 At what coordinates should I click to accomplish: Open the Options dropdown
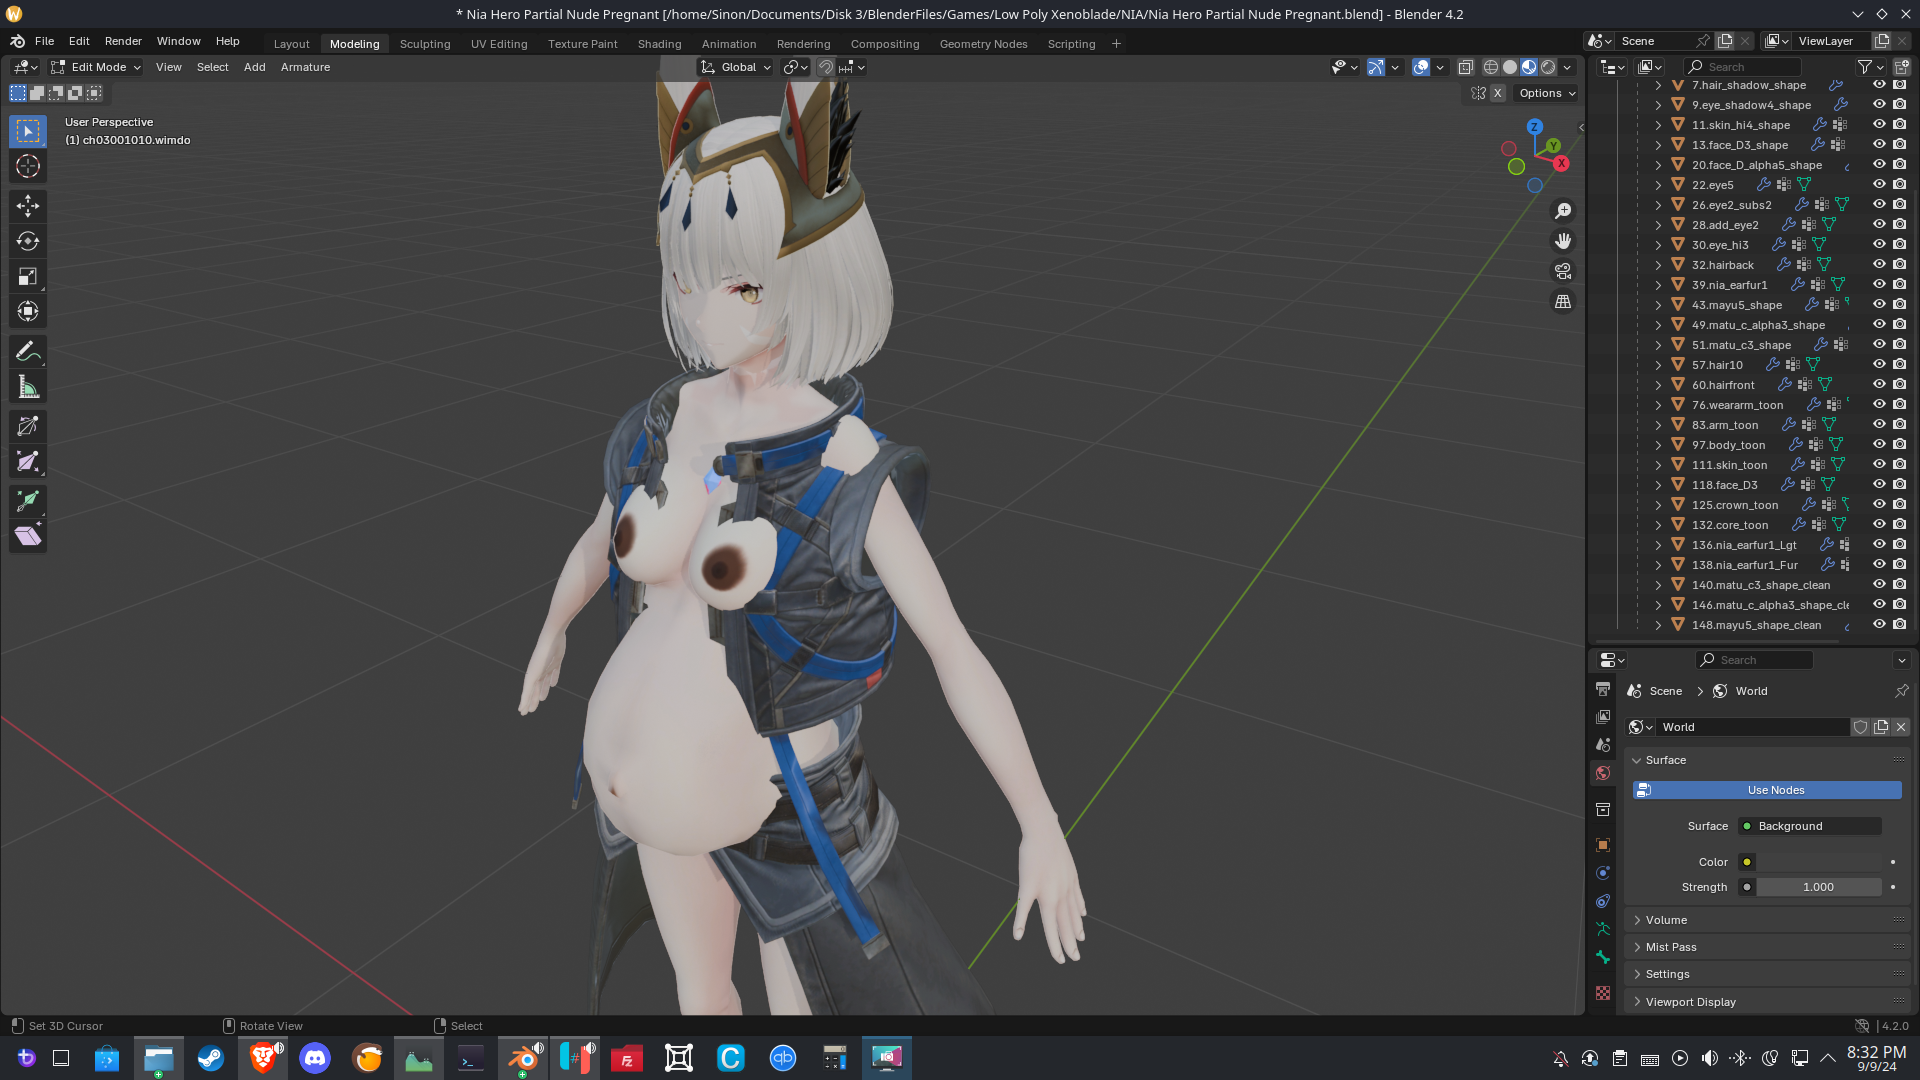click(x=1547, y=93)
